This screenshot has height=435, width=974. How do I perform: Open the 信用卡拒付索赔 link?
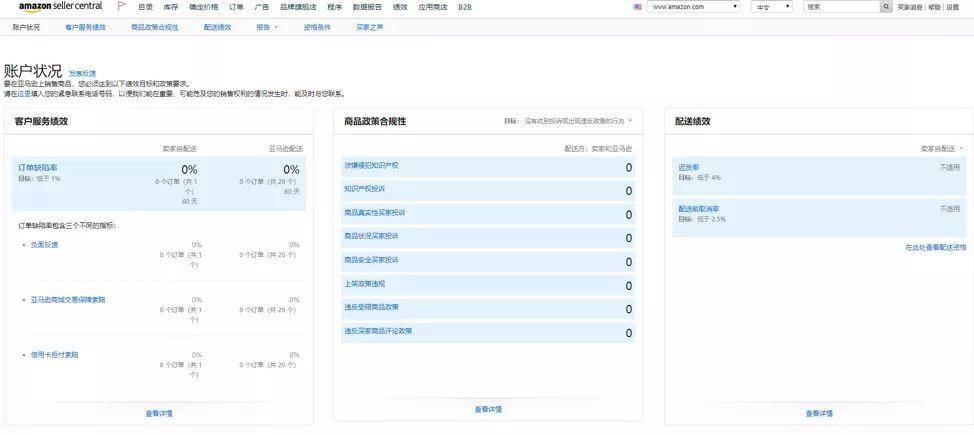[x=54, y=354]
